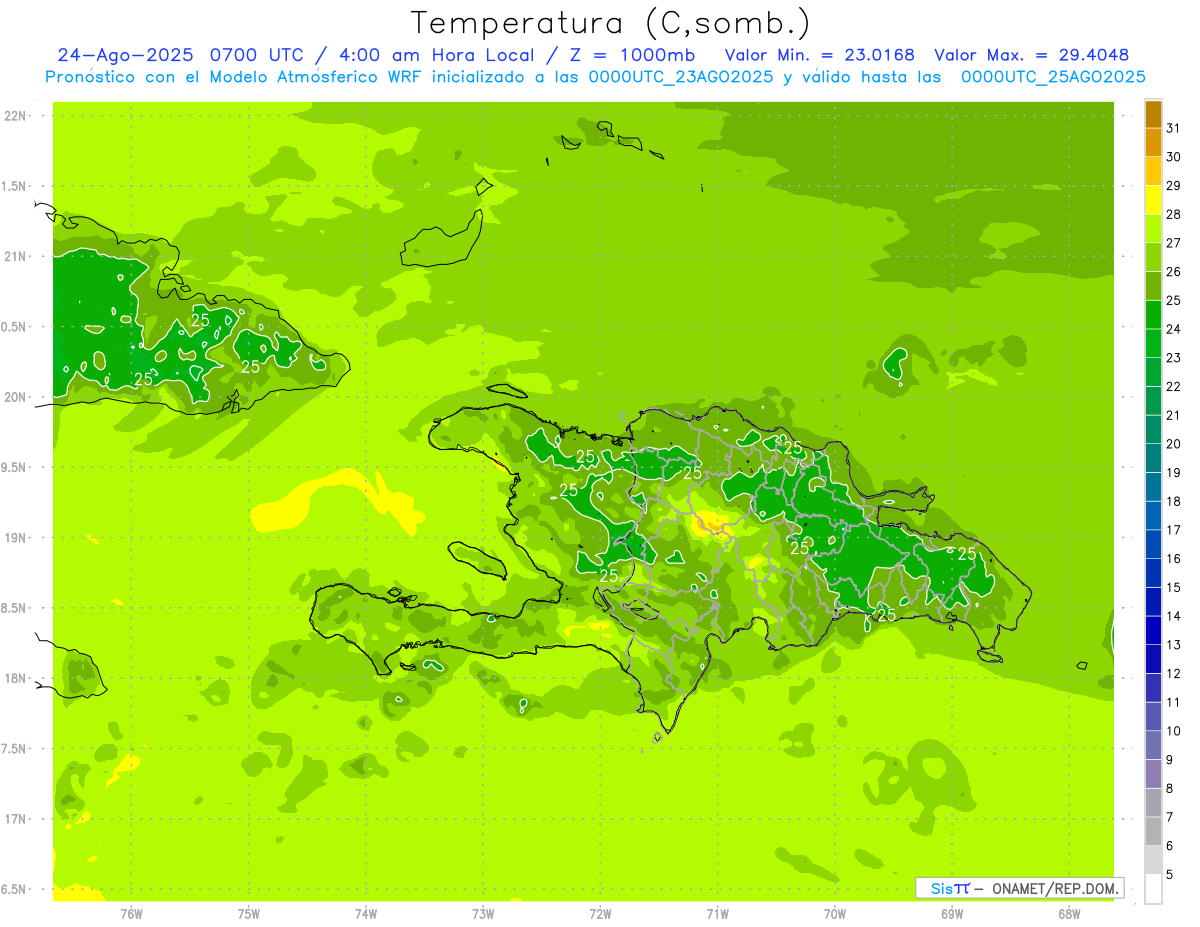Click the '29' color-bar scale label
The height and width of the screenshot is (927, 1200).
1173,186
